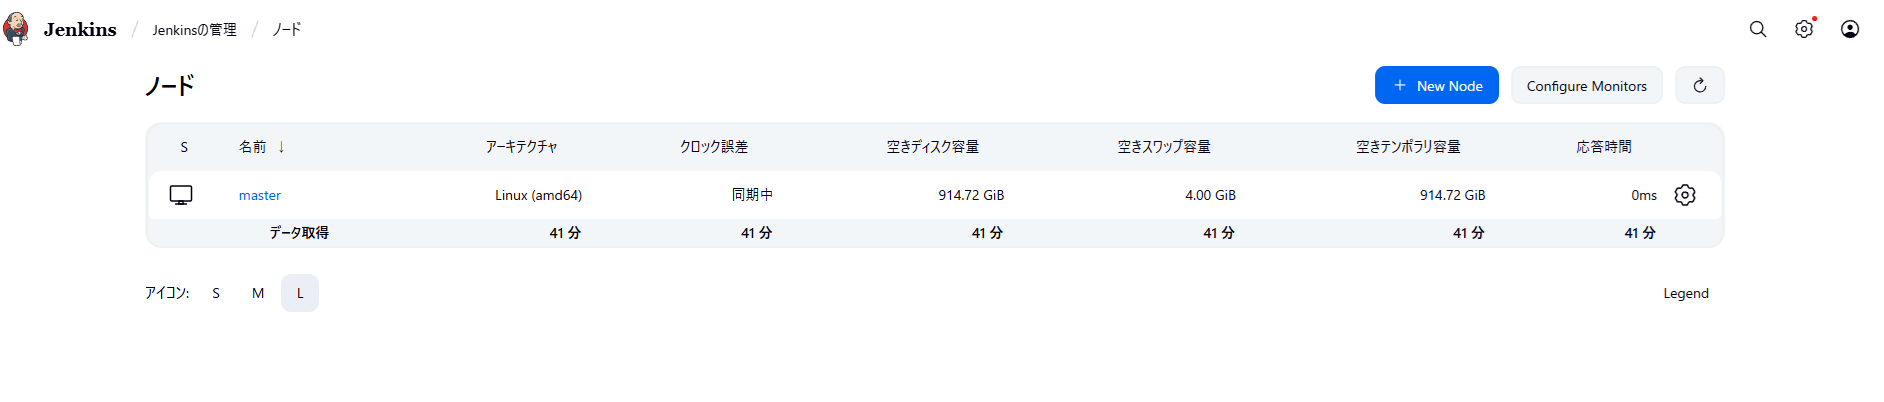Select medium icon size M
Screen dimensions: 1884x402
pyautogui.click(x=258, y=293)
